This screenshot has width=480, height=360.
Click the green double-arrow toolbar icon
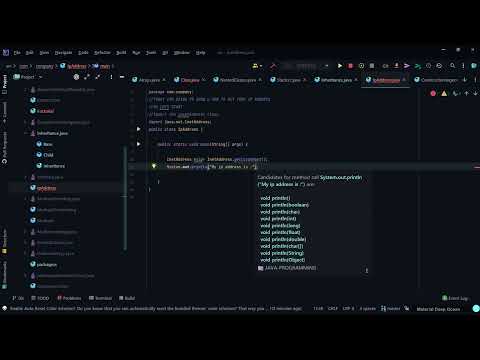(418, 66)
